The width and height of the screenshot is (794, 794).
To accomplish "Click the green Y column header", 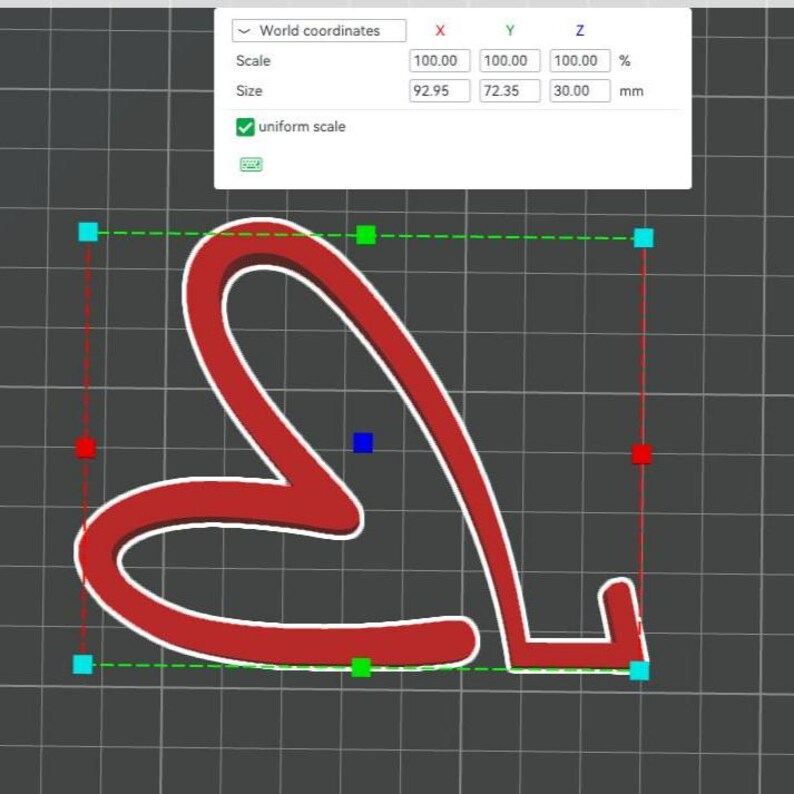I will 510,31.
